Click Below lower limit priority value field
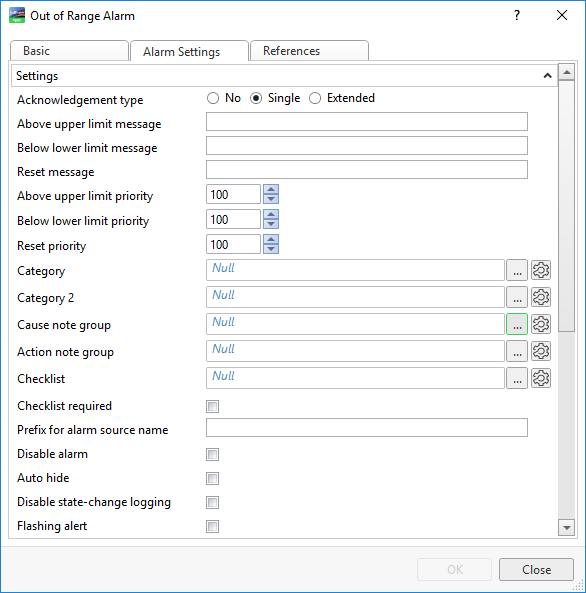This screenshot has width=586, height=593. (233, 219)
